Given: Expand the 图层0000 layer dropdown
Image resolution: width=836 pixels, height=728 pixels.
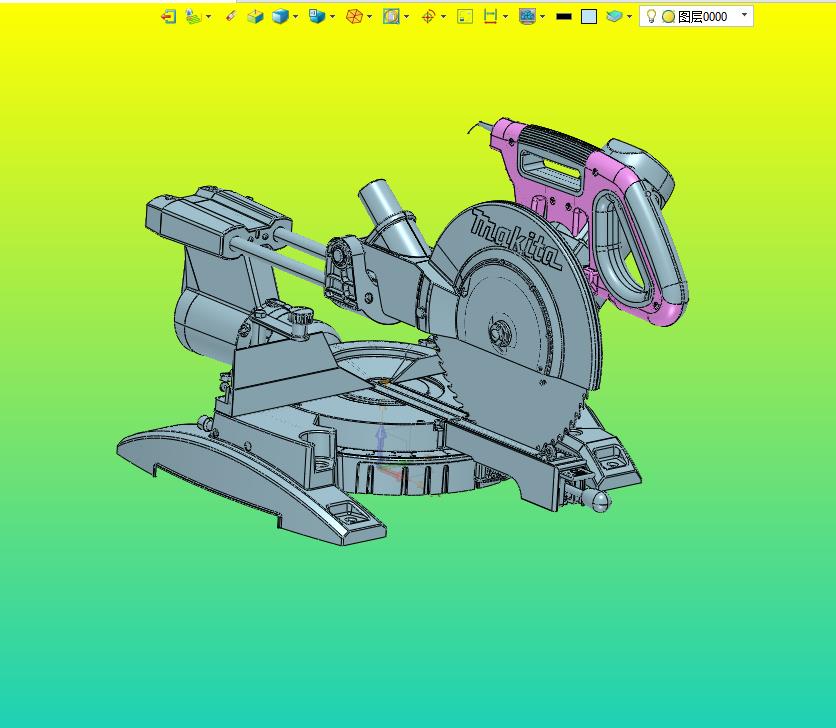Looking at the screenshot, I should coord(744,15).
